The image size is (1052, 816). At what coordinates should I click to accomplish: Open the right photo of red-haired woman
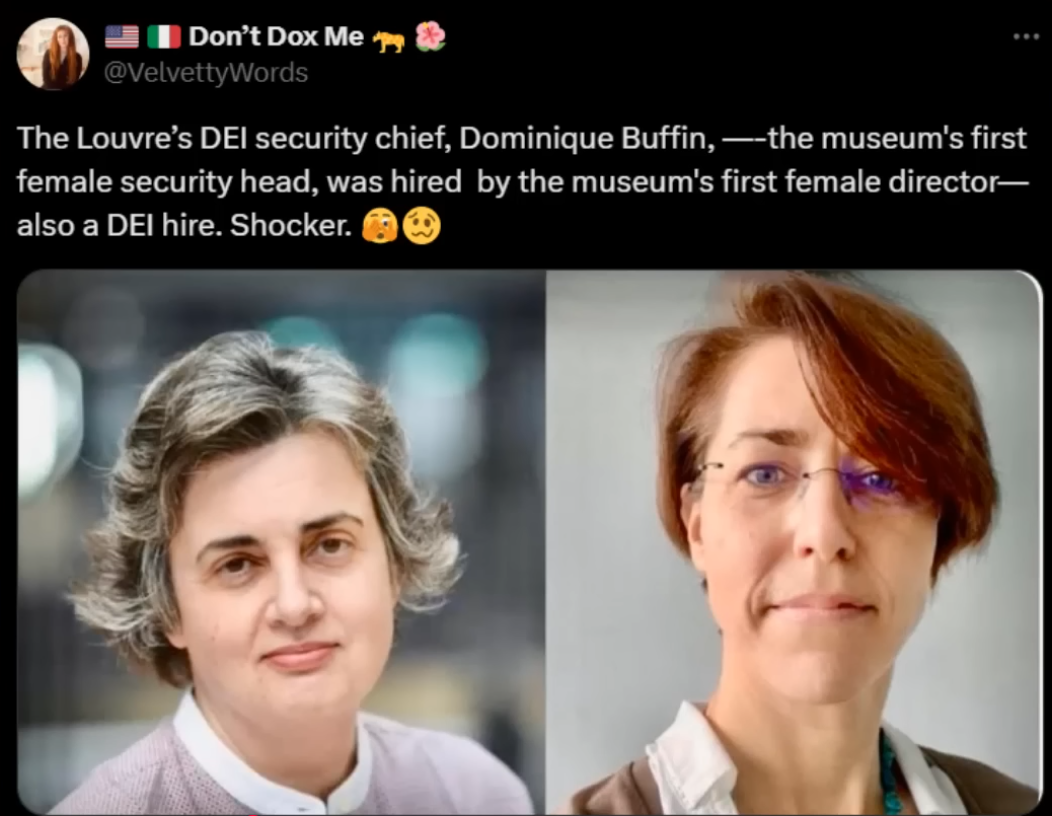coord(794,542)
